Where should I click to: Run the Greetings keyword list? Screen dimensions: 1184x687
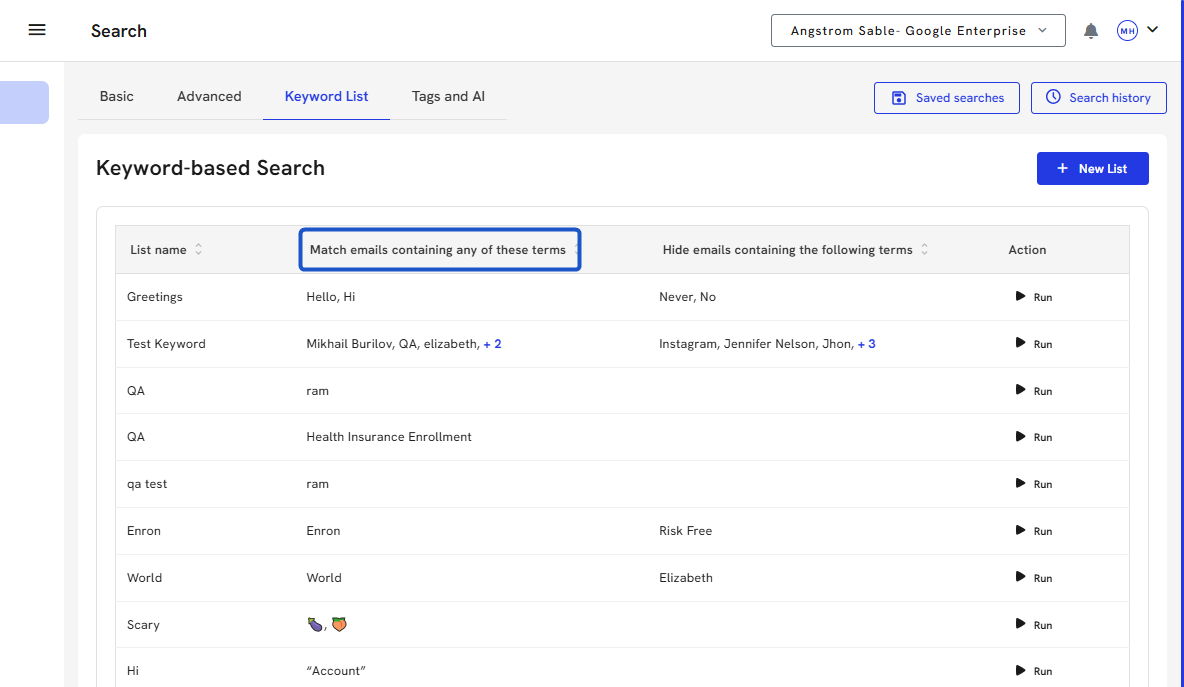1034,297
